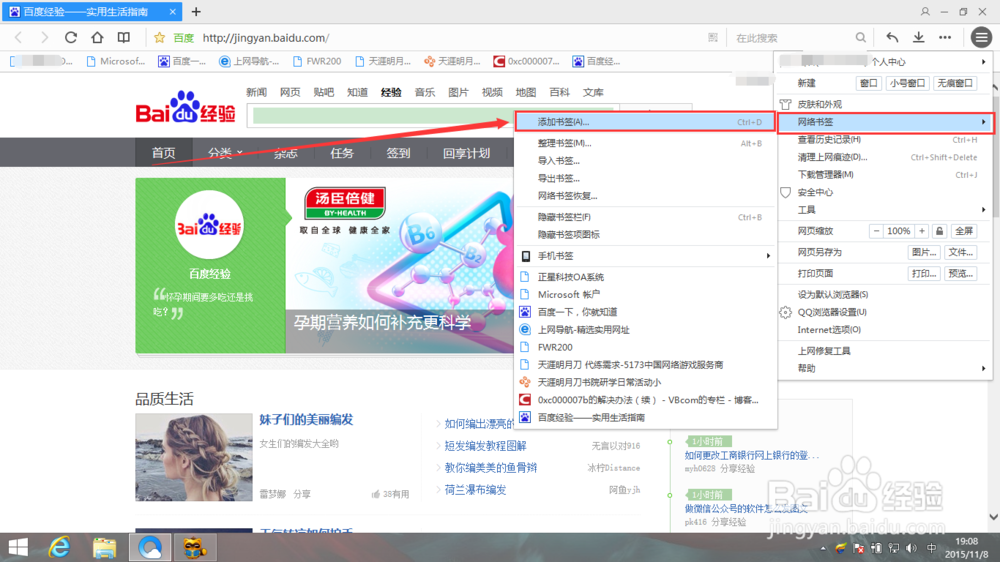This screenshot has height=562, width=1000.
Task: Click the QQ Browser taskbar icon
Action: 150,547
